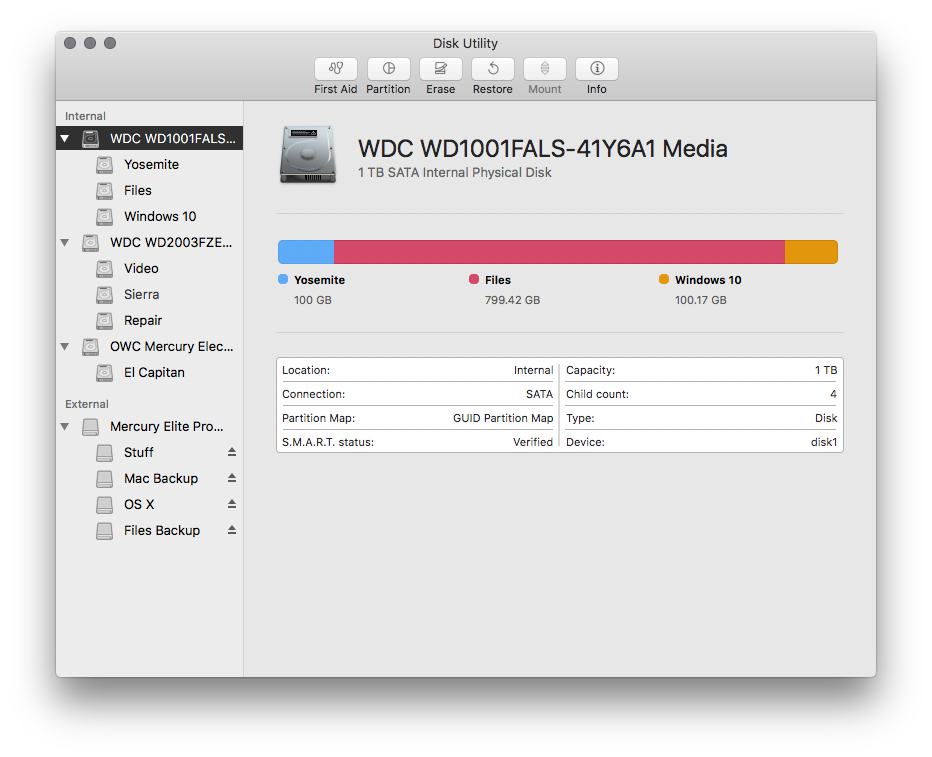The image size is (932, 757).
Task: Click the Capacity 1 TB value
Action: tap(826, 370)
